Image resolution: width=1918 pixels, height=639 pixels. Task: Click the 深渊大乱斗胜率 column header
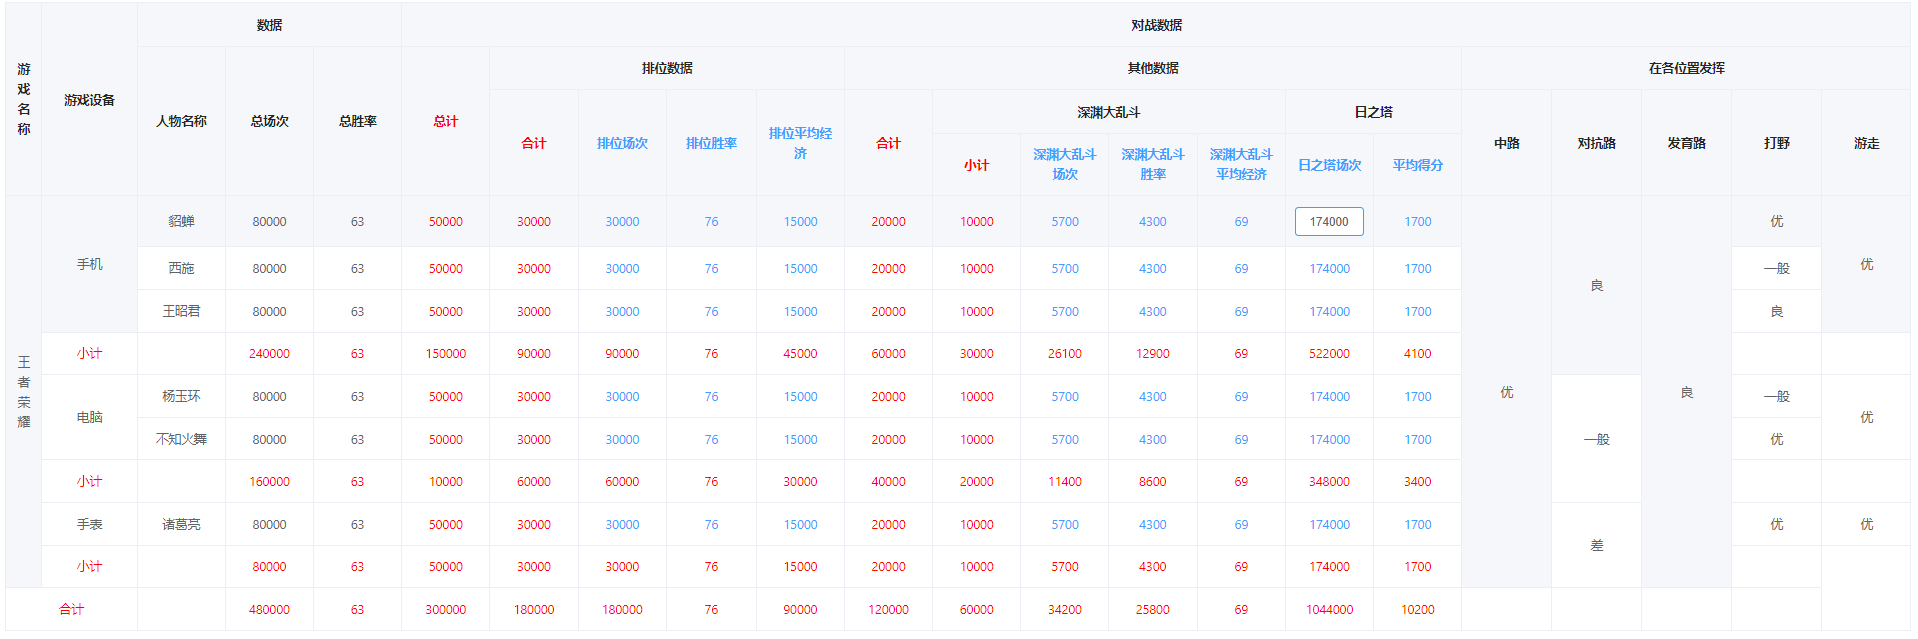click(x=1152, y=164)
